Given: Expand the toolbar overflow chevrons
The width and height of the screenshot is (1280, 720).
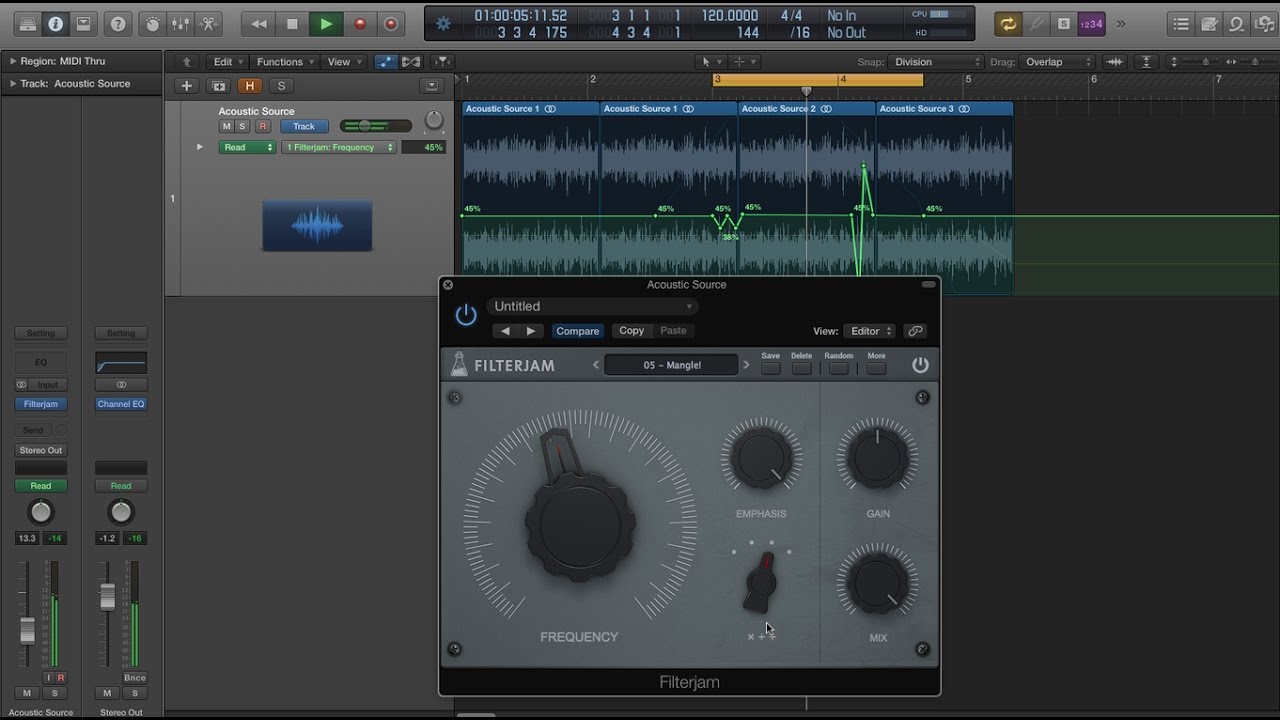Looking at the screenshot, I should click(1121, 24).
